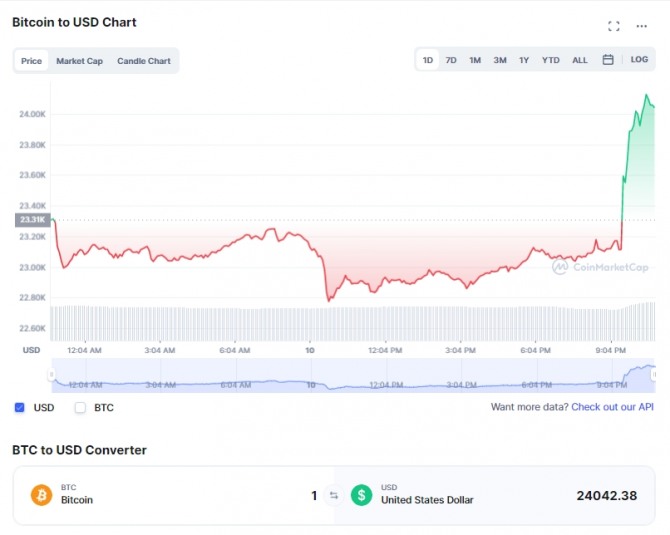This screenshot has width=670, height=535.
Task: Switch to the Candle Chart tab
Action: tap(144, 61)
